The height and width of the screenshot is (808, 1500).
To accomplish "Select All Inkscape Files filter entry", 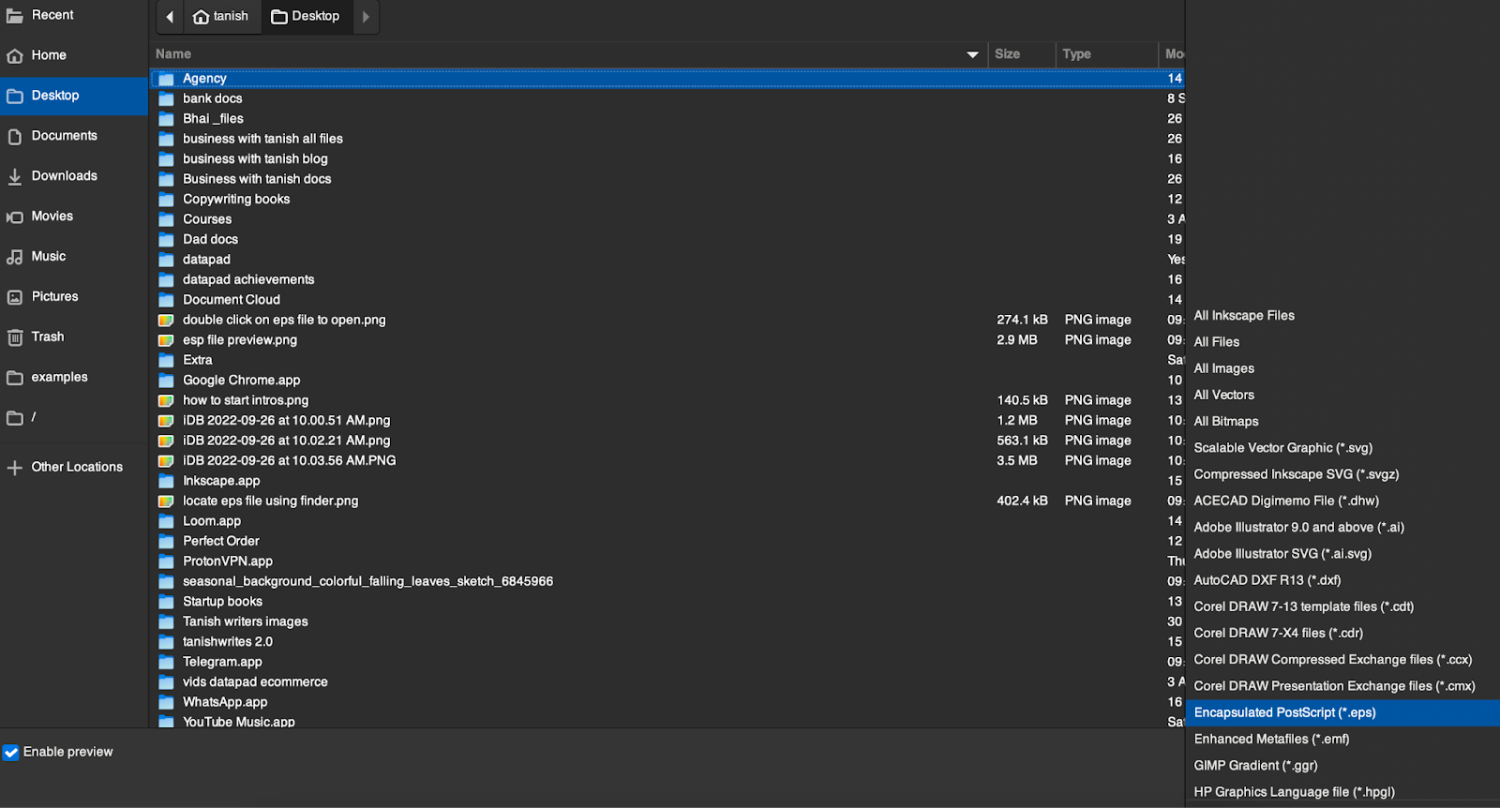I will pyautogui.click(x=1244, y=316).
